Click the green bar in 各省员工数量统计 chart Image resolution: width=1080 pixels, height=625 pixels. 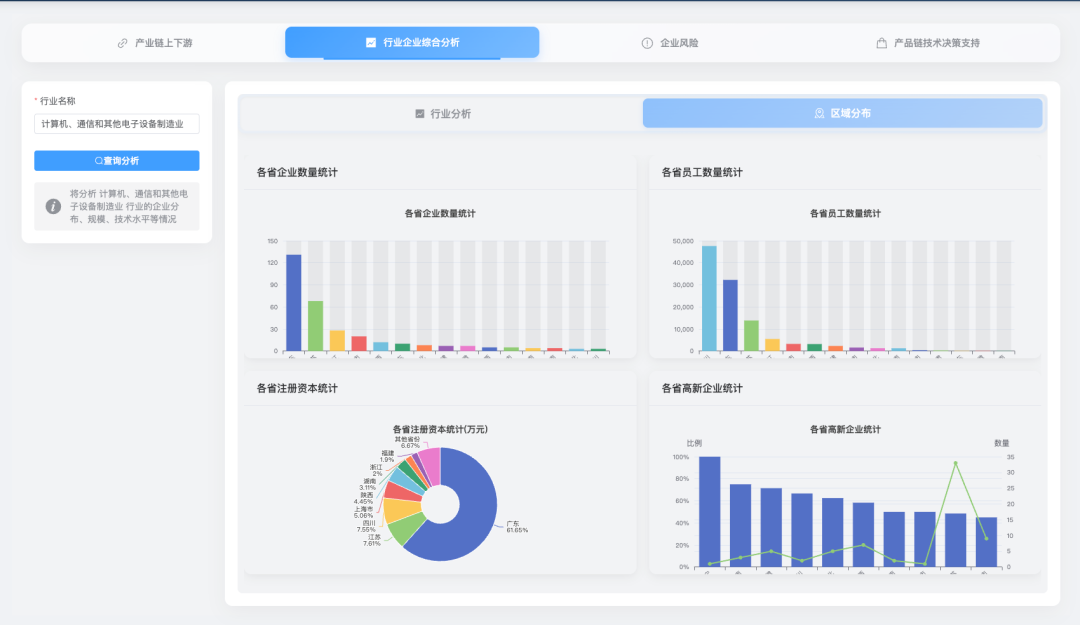coord(751,336)
